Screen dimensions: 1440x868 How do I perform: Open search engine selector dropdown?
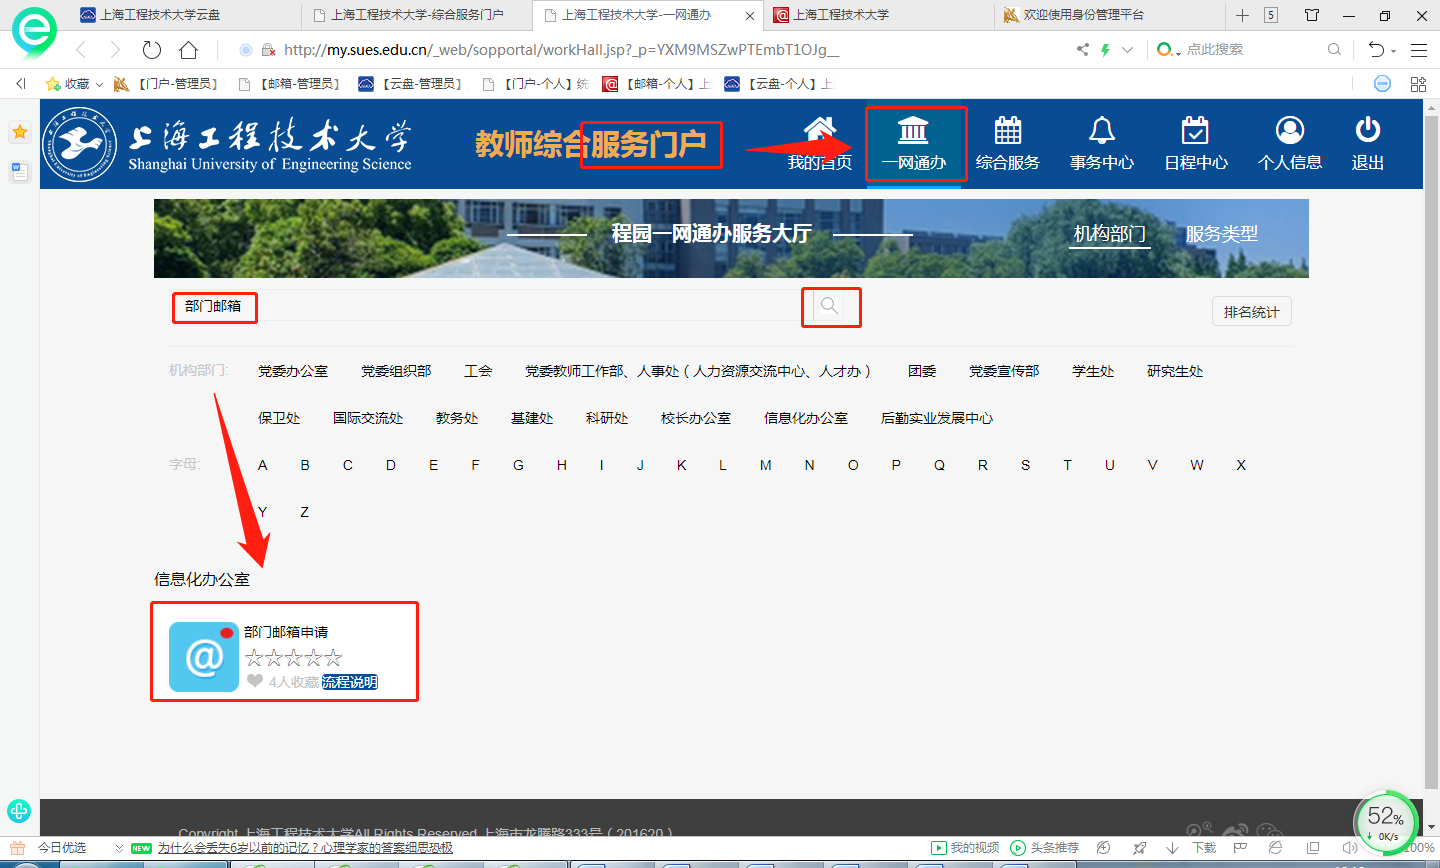pyautogui.click(x=1169, y=50)
